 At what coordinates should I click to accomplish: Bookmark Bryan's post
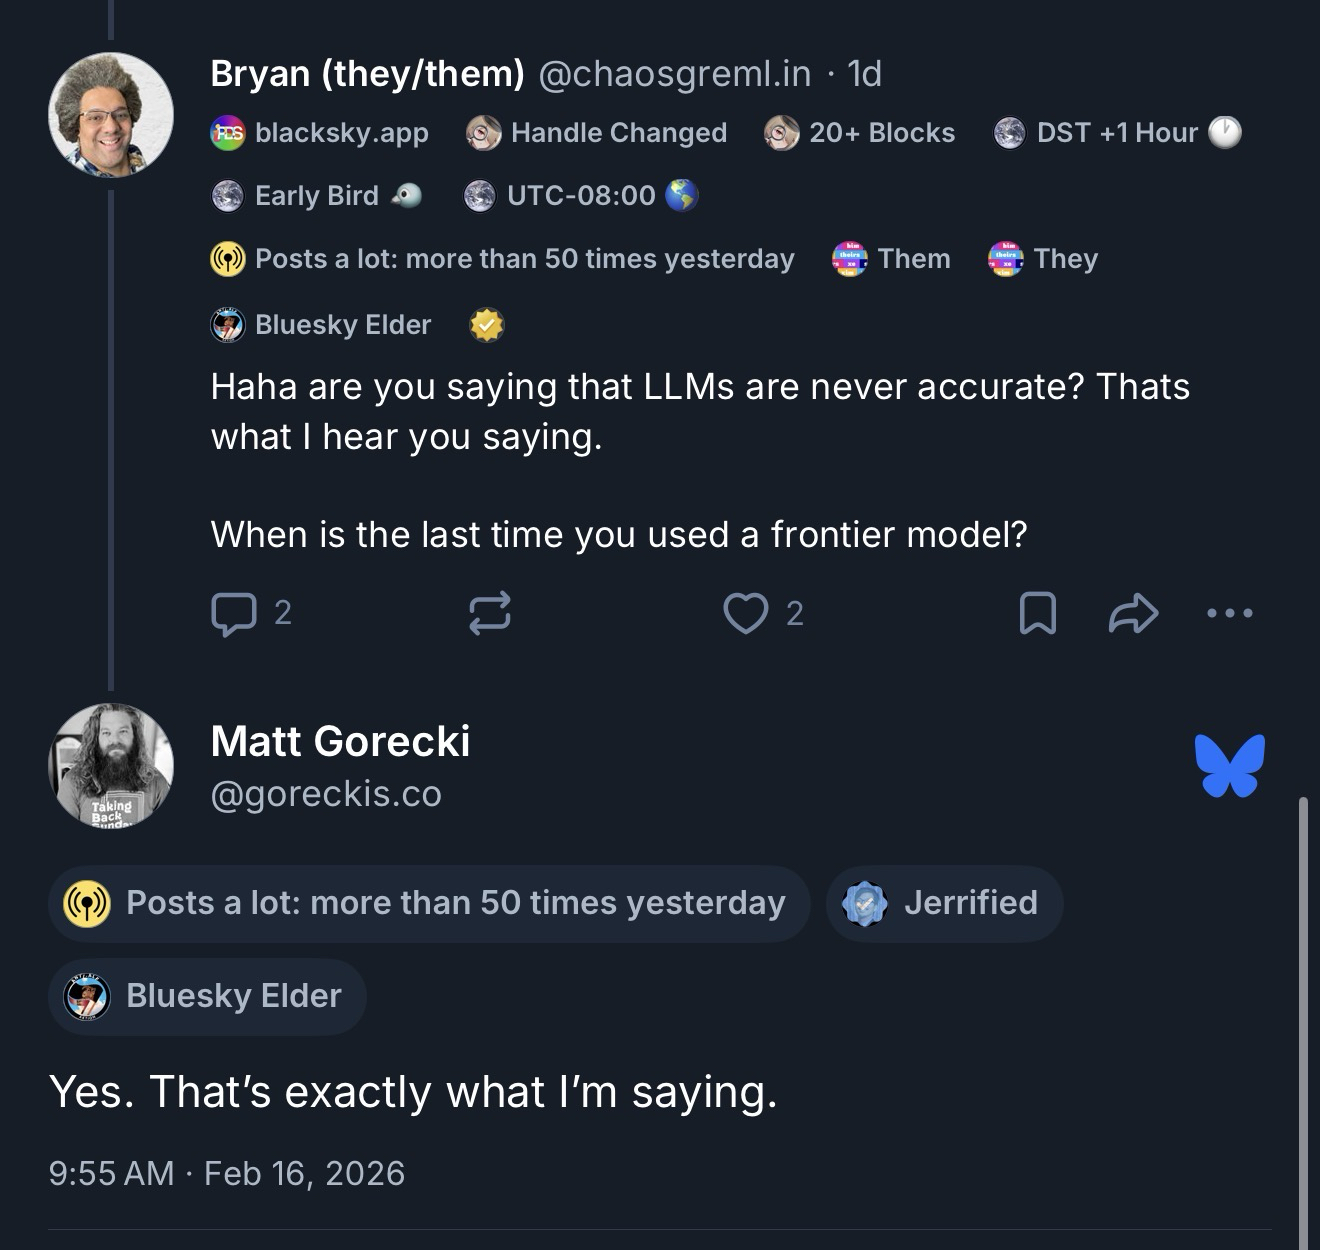pos(1037,613)
